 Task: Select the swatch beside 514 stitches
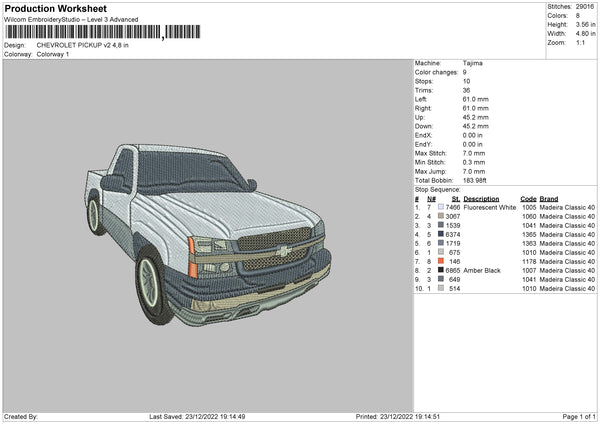[x=441, y=288]
